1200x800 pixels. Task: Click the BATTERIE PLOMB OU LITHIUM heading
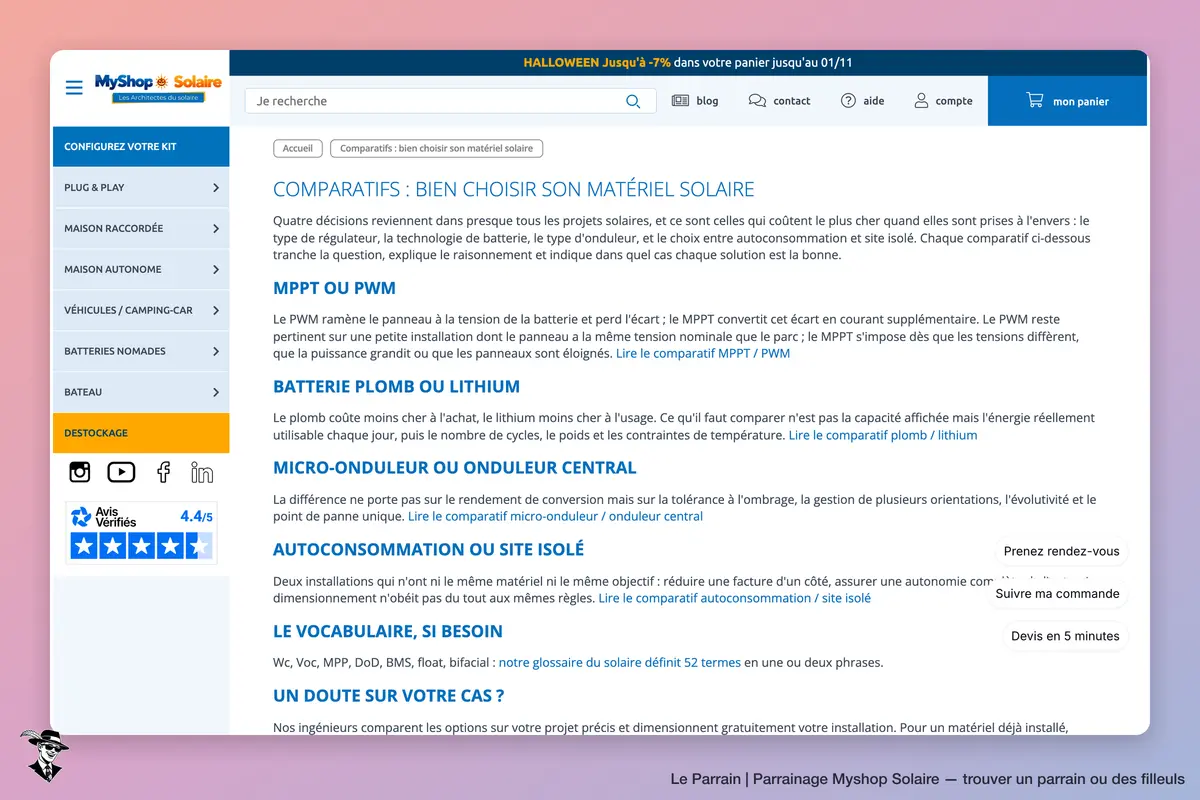pyautogui.click(x=397, y=386)
